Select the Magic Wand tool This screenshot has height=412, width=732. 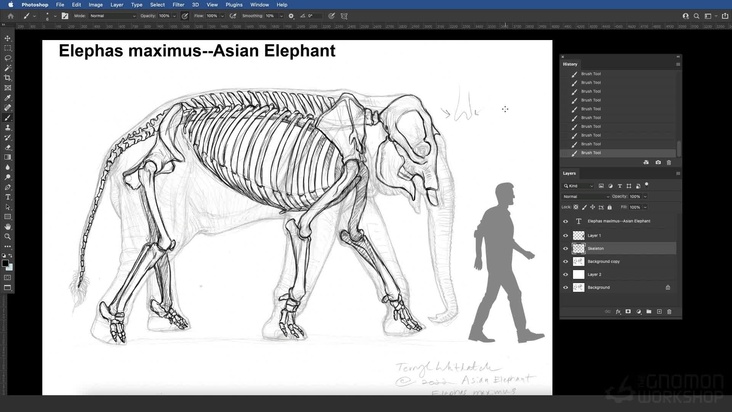coord(7,68)
